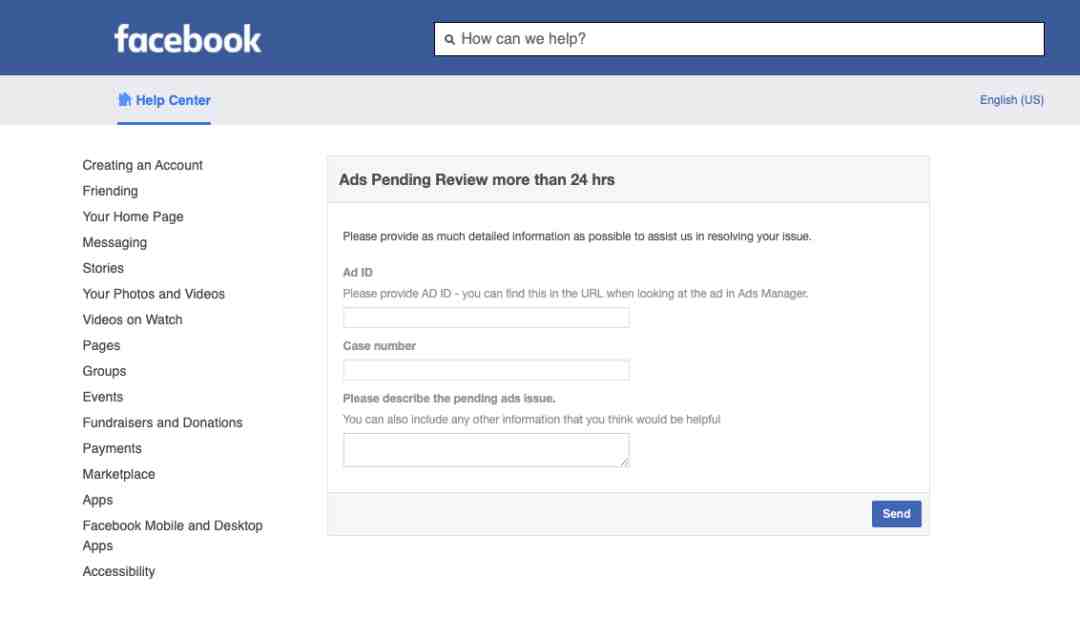Click 'Please provide as much detailed information' text
1080x637 pixels.
pyautogui.click(x=577, y=236)
